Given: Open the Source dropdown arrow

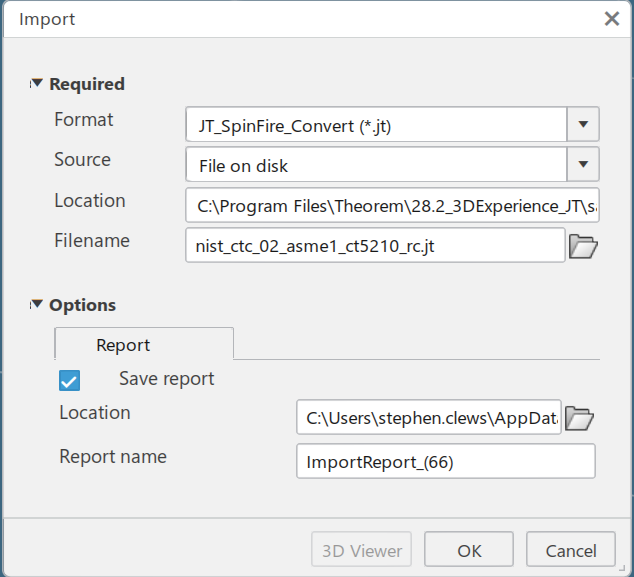Looking at the screenshot, I should point(583,164).
